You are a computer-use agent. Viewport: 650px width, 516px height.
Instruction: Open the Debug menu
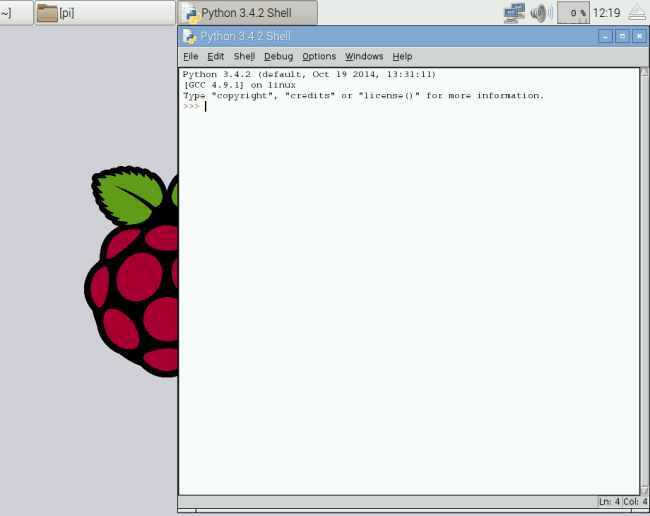click(279, 56)
